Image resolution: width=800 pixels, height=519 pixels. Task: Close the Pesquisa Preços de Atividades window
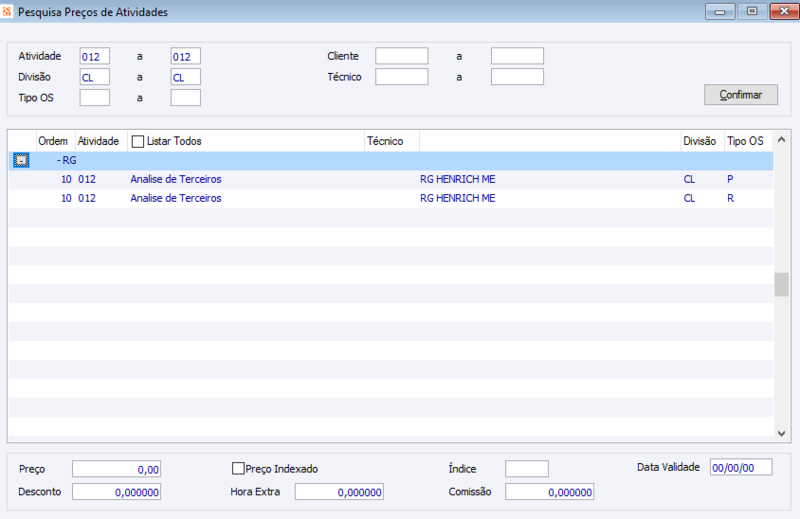(x=784, y=11)
